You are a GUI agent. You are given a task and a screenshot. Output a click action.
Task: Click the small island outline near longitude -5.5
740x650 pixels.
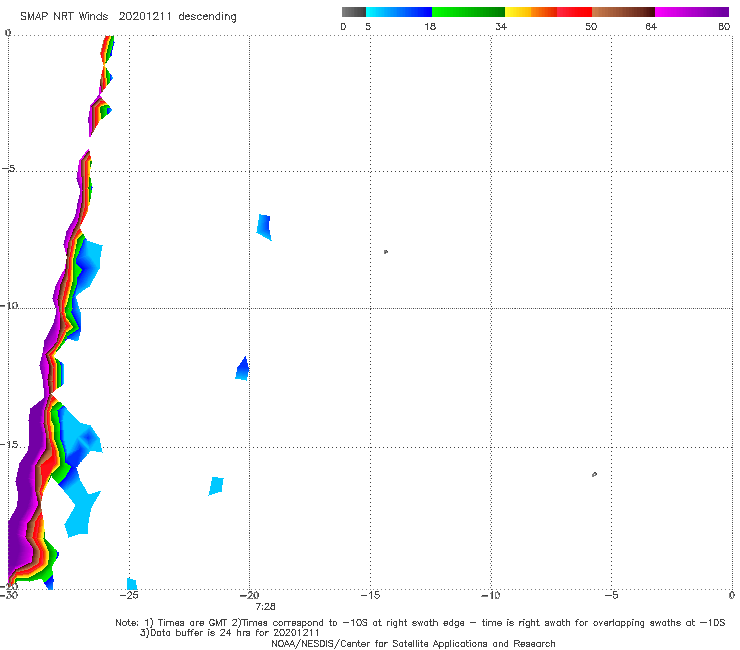point(594,474)
